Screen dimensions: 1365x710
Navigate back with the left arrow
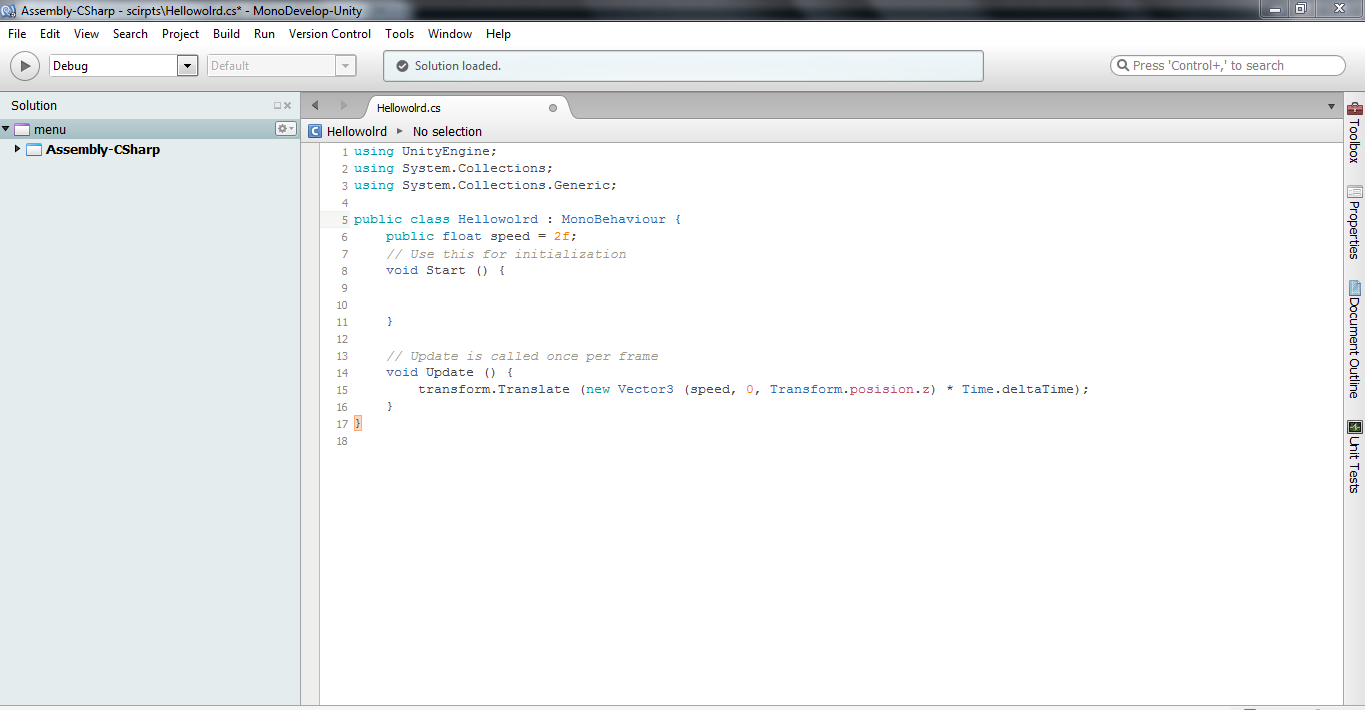315,106
